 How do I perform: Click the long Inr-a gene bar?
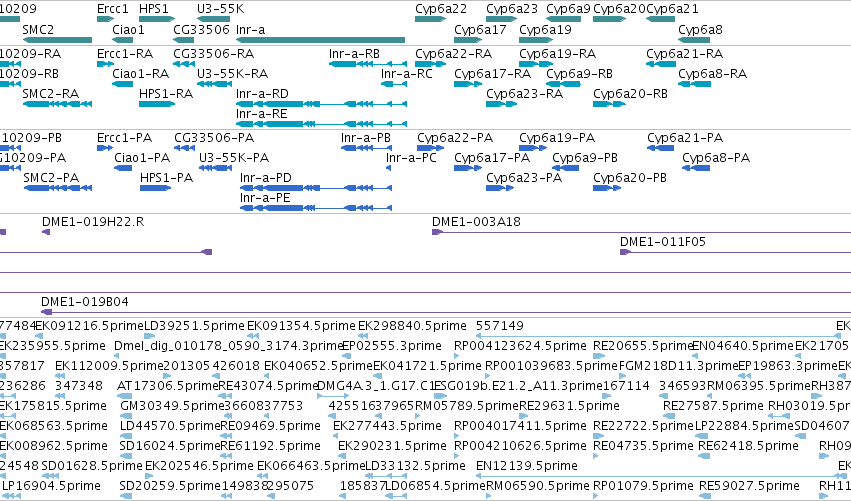[x=321, y=40]
